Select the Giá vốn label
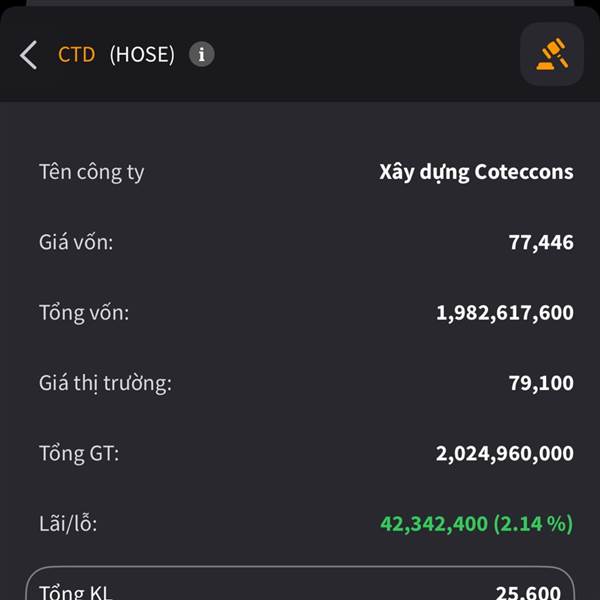The height and width of the screenshot is (600, 600). (x=76, y=242)
